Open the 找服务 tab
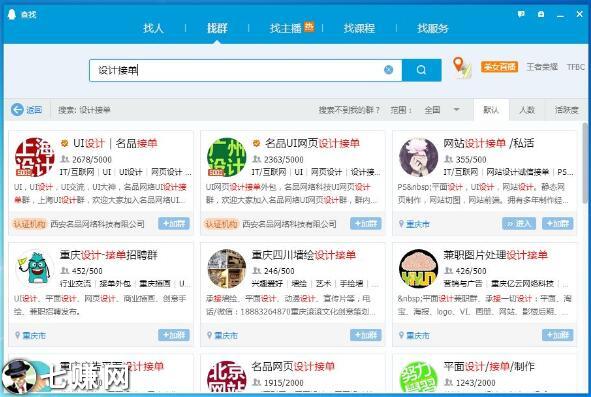Viewport: 591px width, 397px height. coord(433,28)
